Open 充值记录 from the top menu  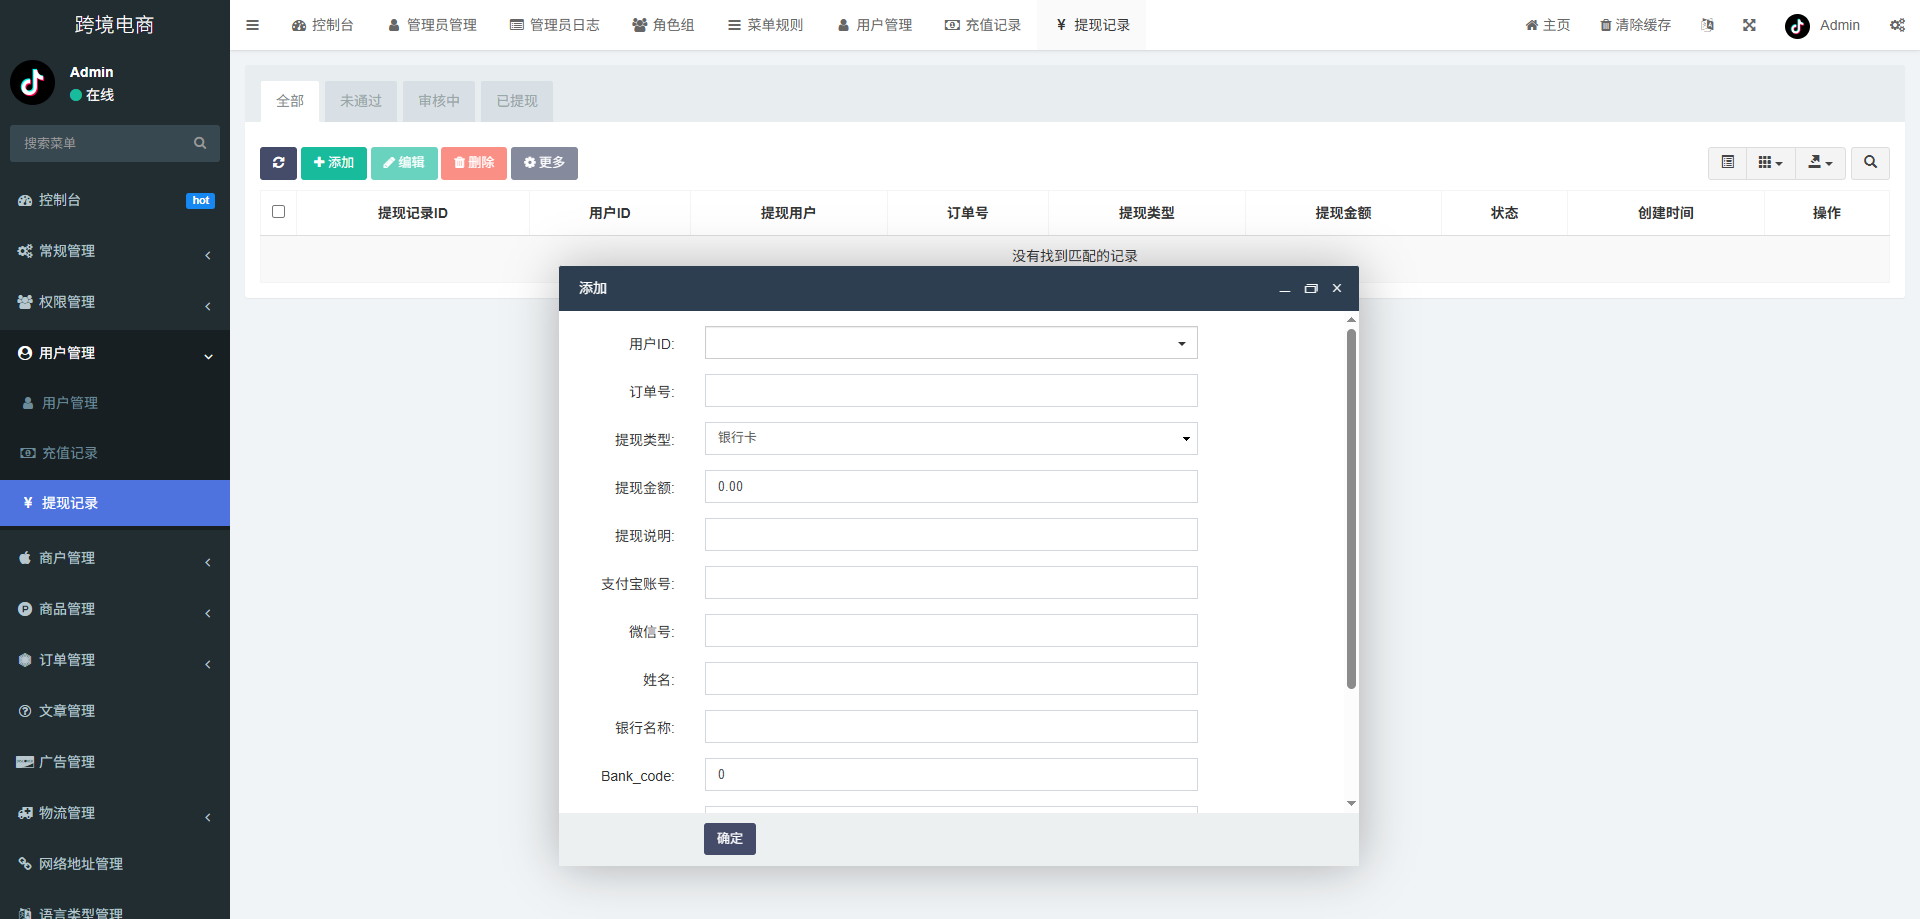coord(983,25)
